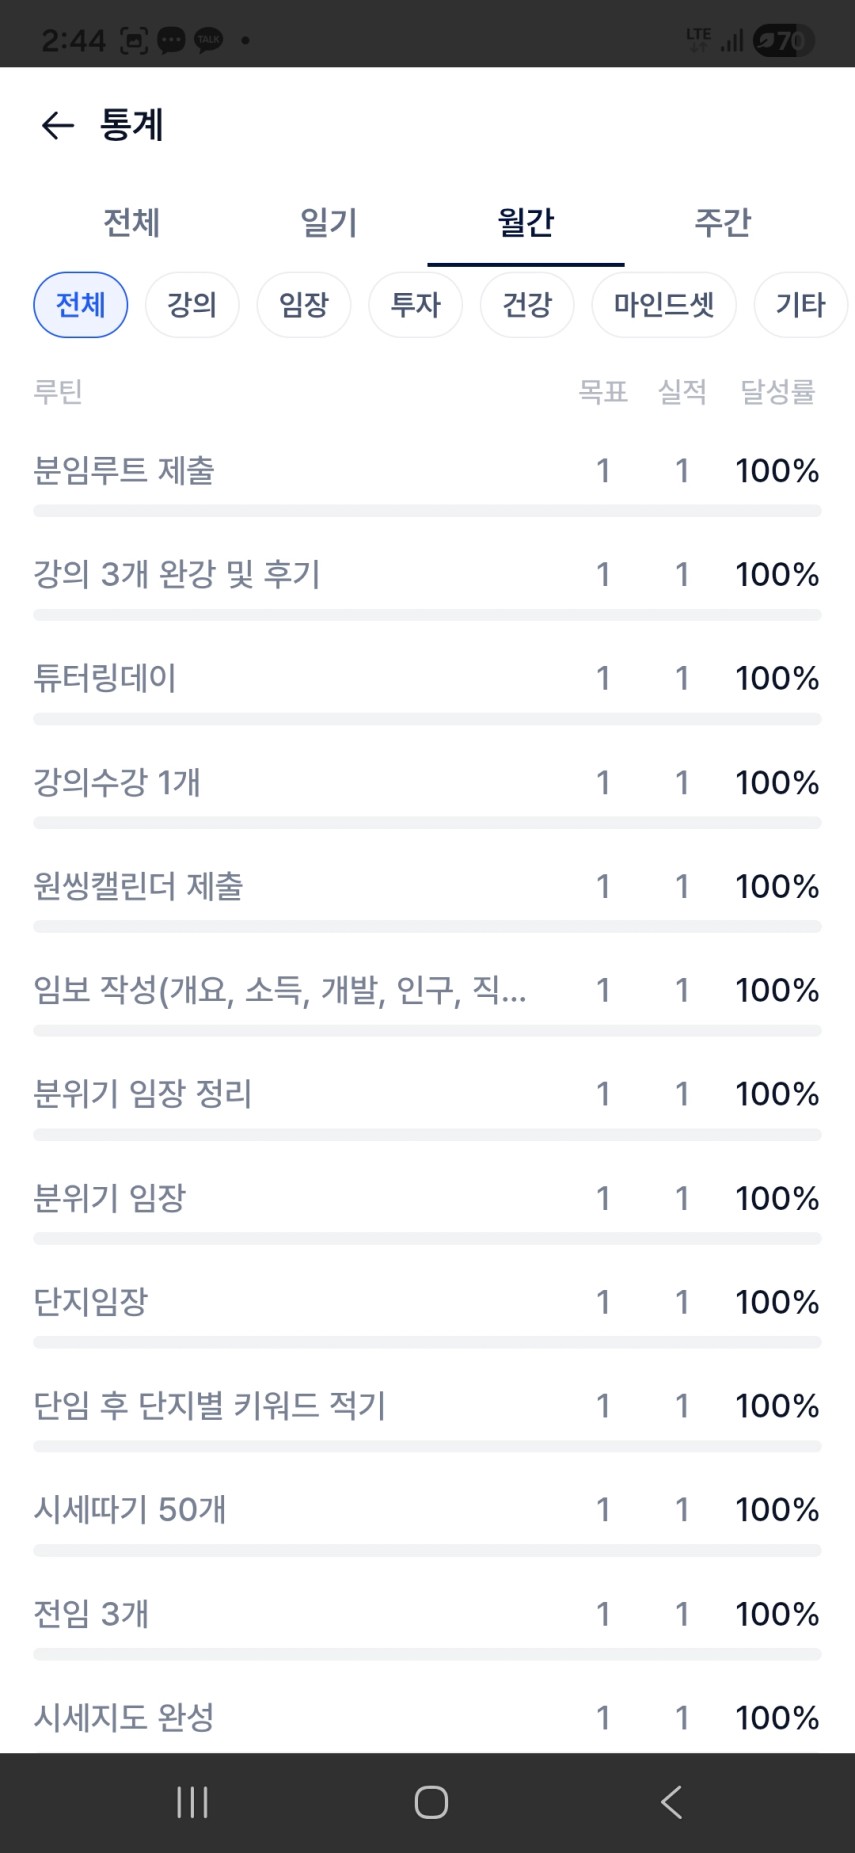Filter by the 임장 category chip
Viewport: 855px width, 1853px height.
304,305
